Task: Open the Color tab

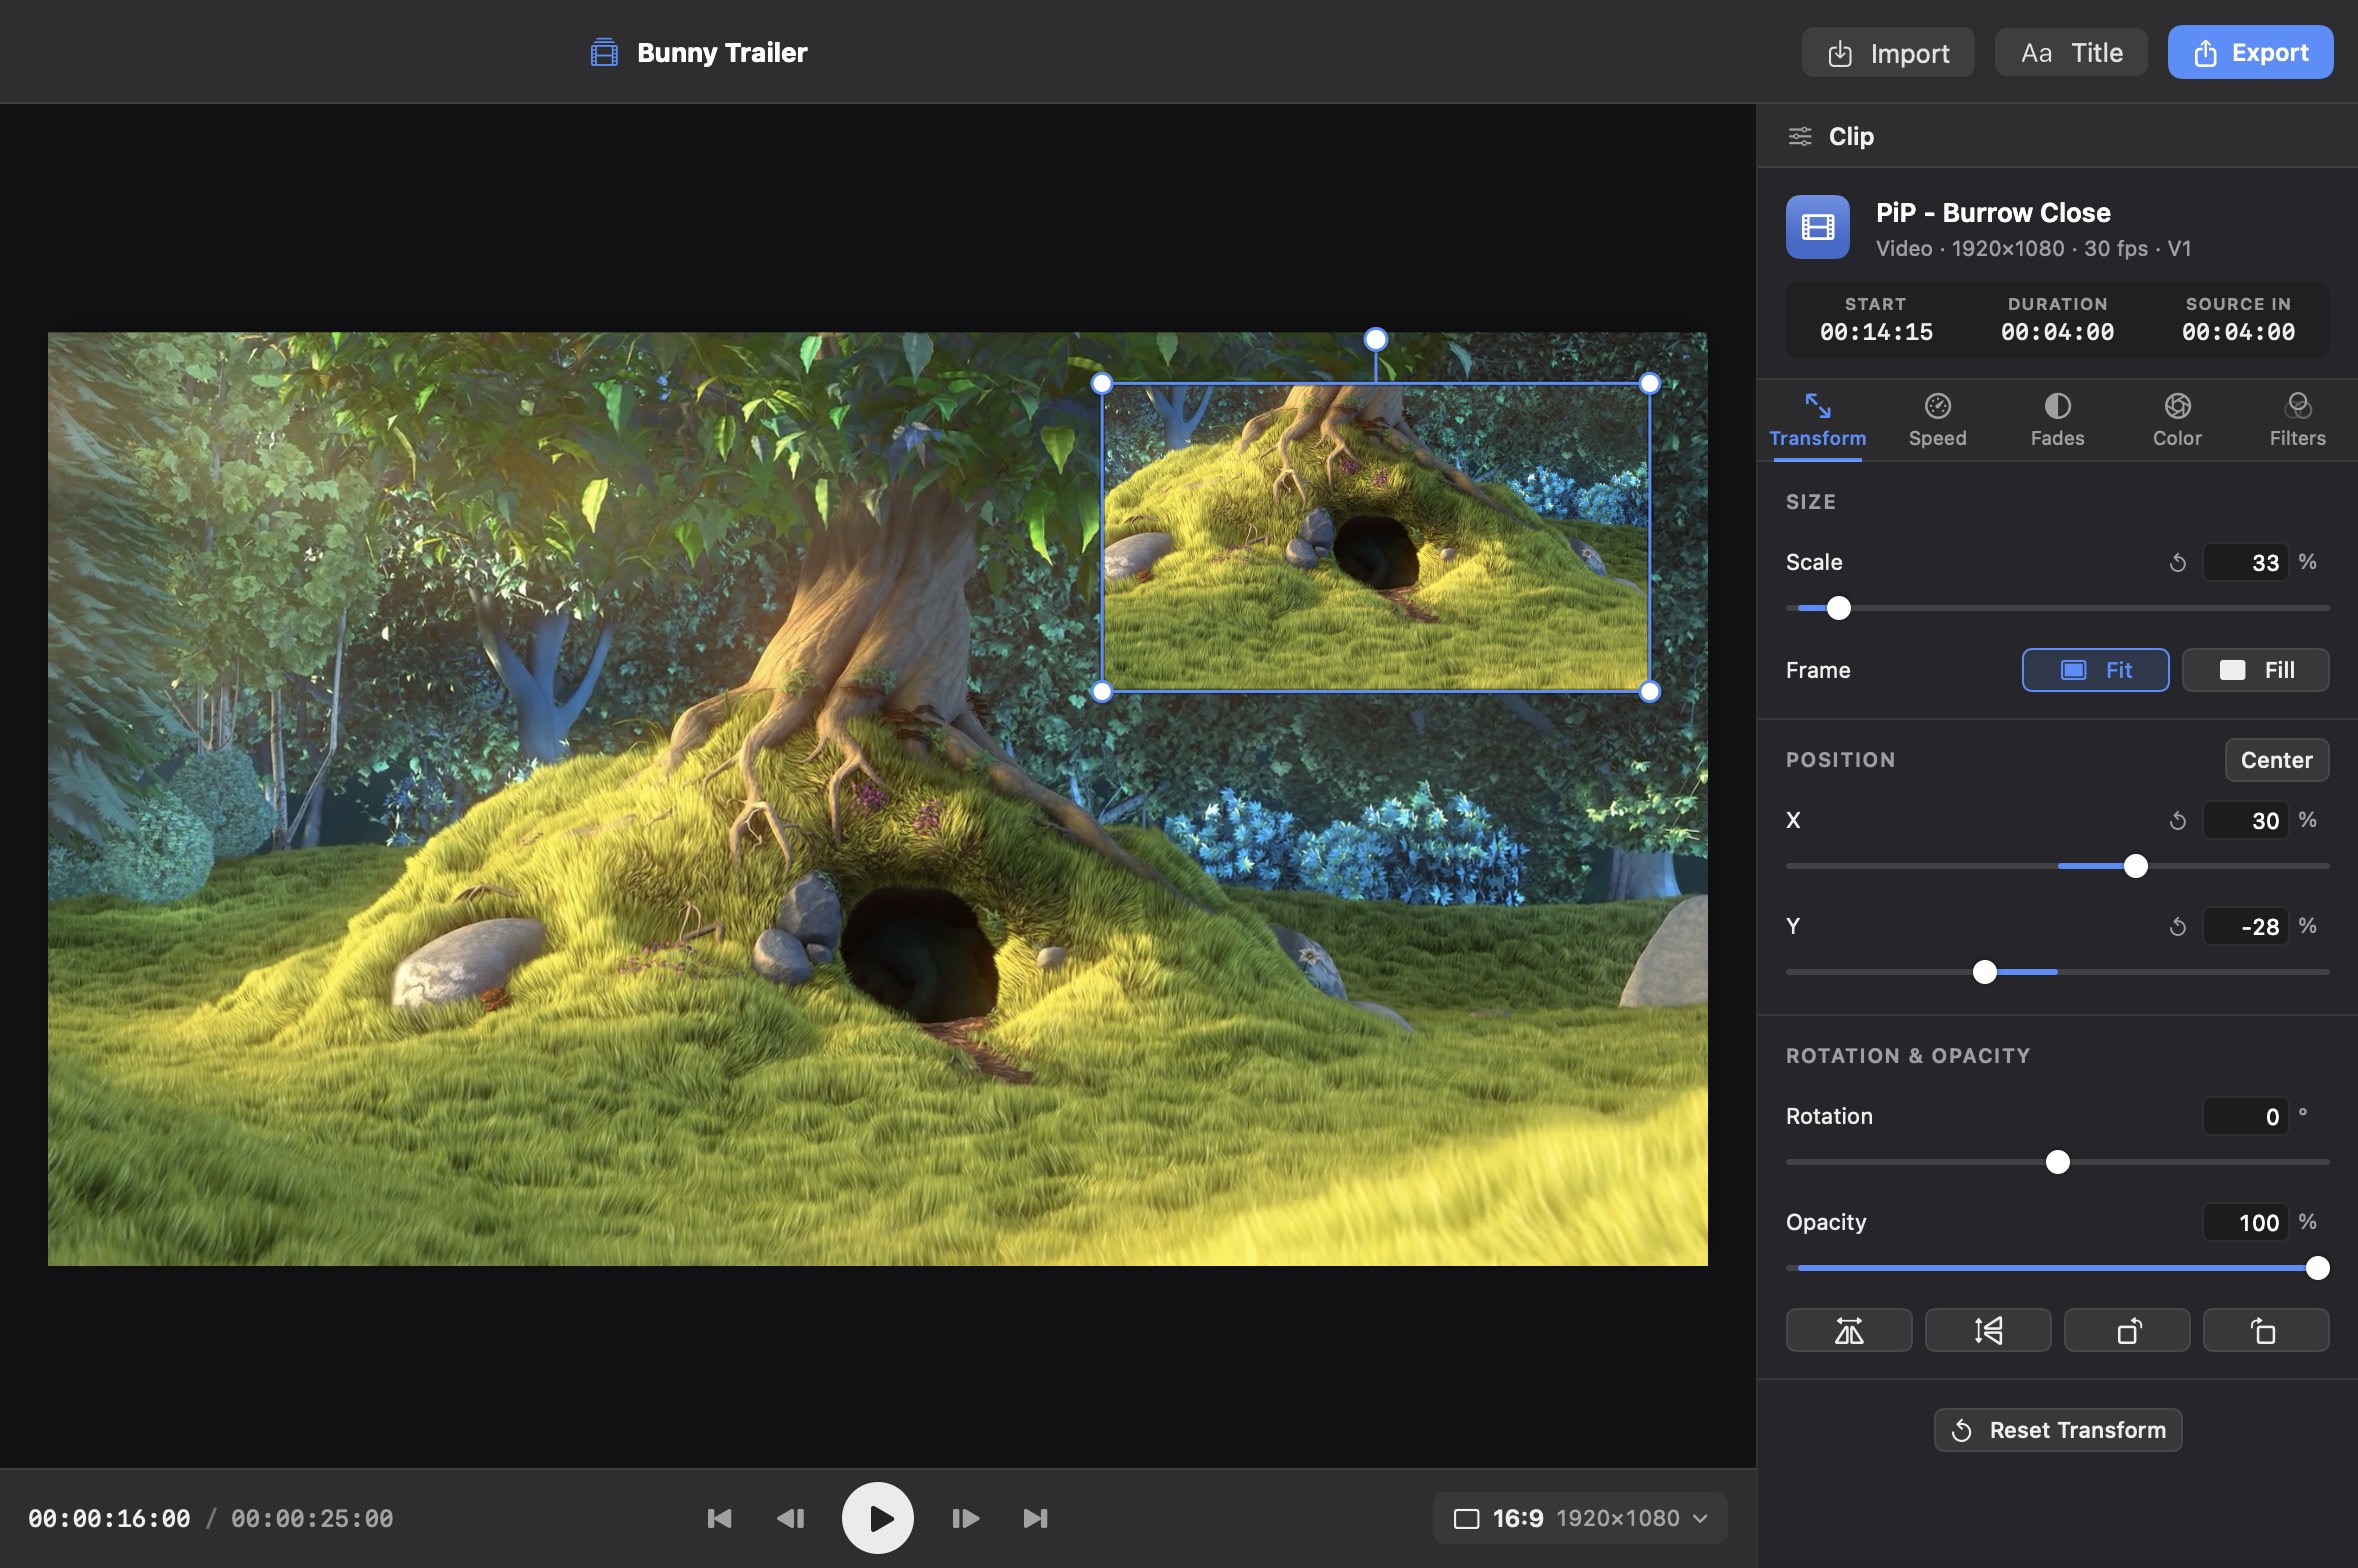Action: pos(2177,420)
